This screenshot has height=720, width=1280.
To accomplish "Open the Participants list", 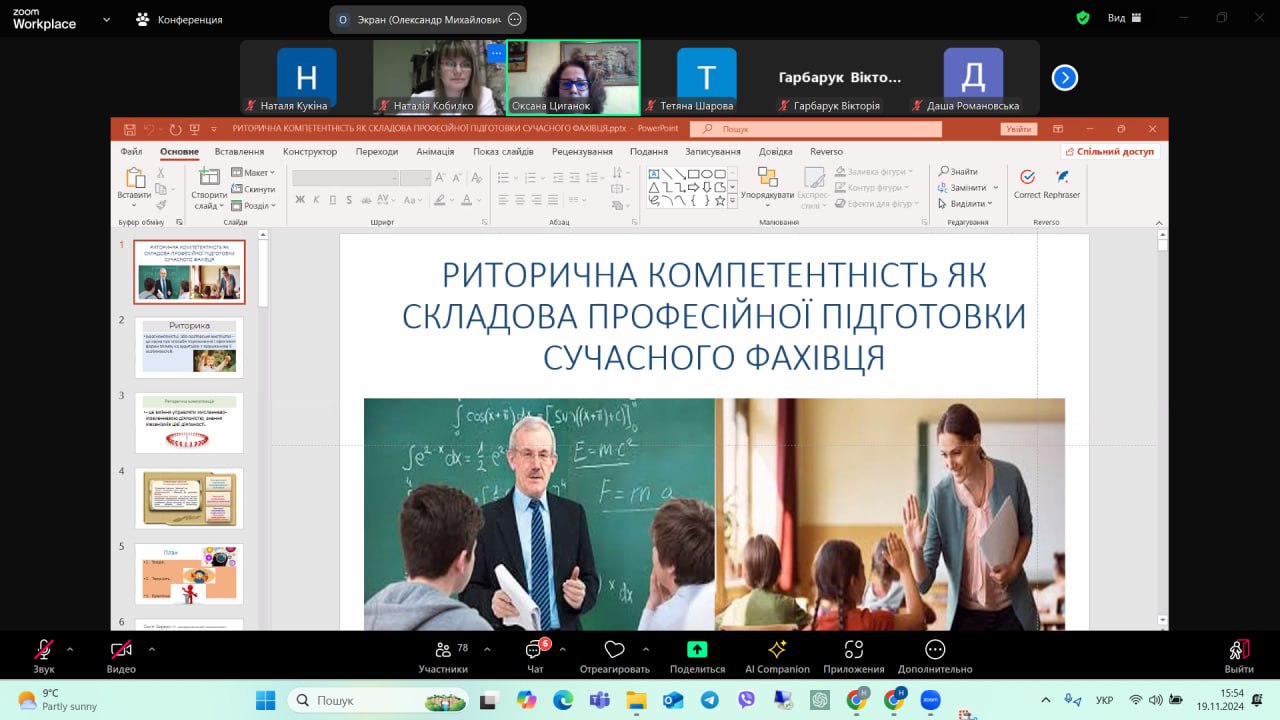I will click(443, 651).
